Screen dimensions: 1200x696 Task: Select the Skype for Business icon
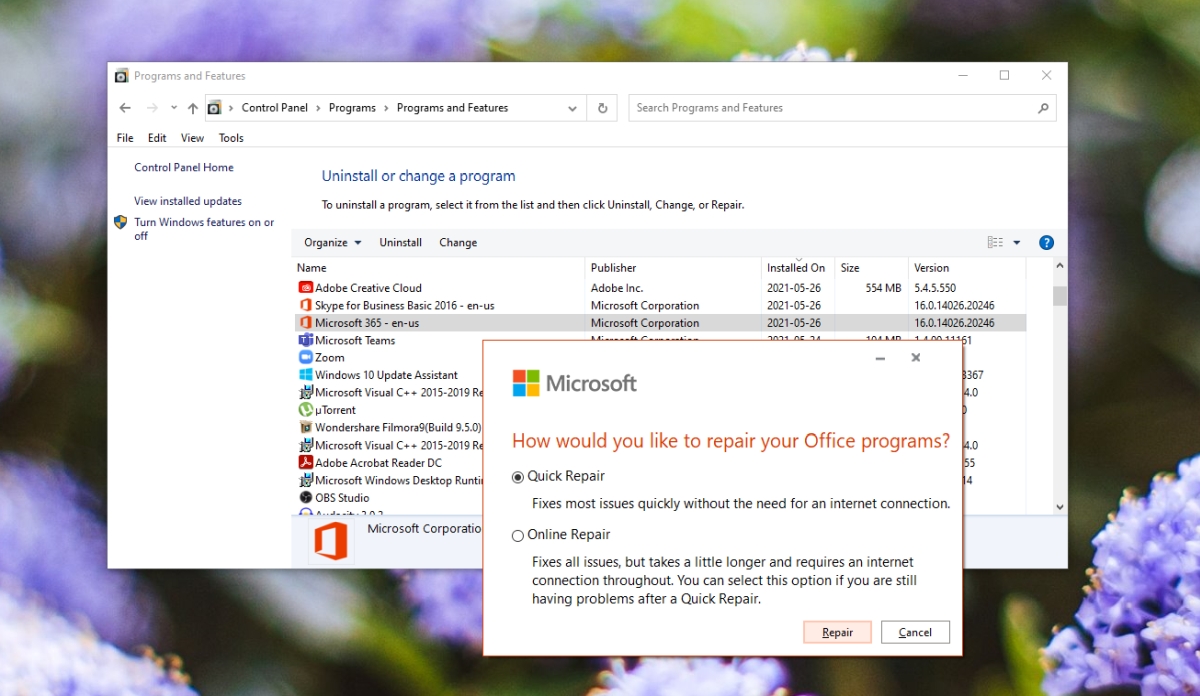point(306,305)
